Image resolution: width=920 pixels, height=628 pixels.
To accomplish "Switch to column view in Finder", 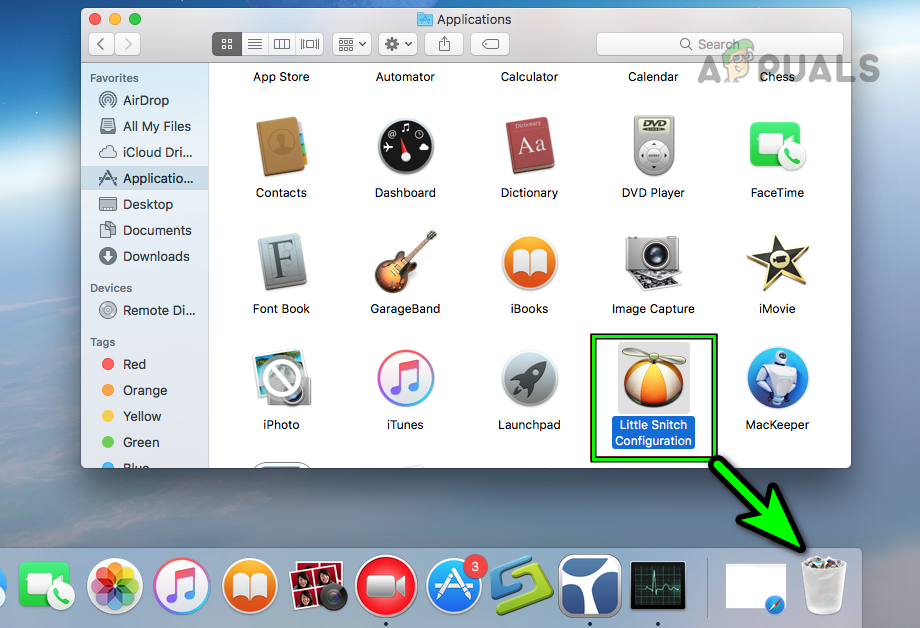I will (281, 44).
